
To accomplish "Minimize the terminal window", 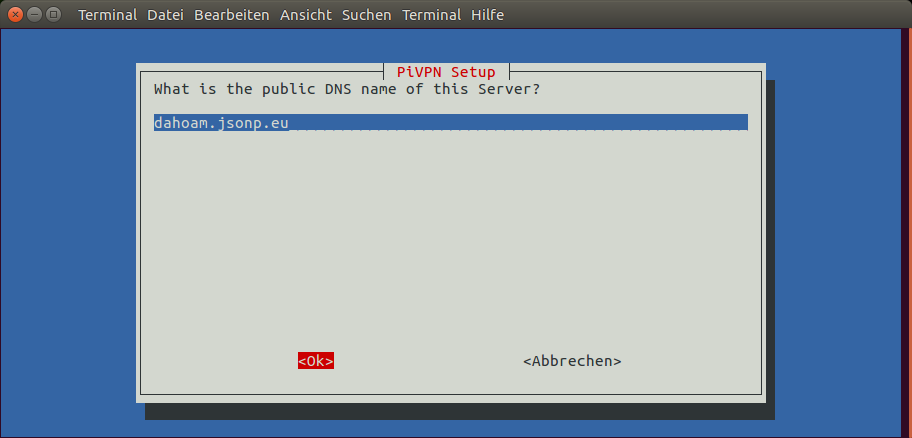I will 34,14.
